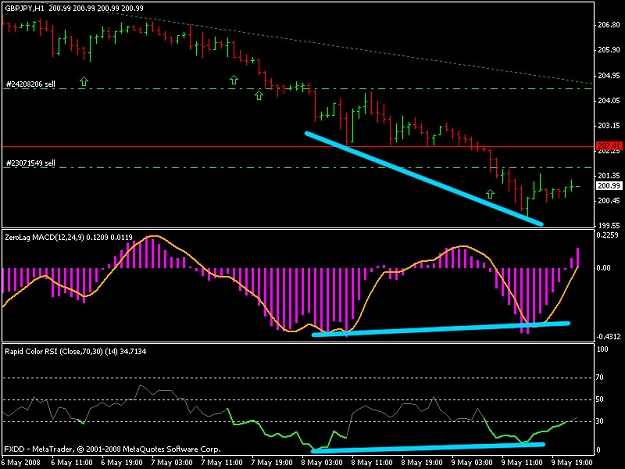
Task: Click the RSI scale 100 label
Action: tap(602, 349)
